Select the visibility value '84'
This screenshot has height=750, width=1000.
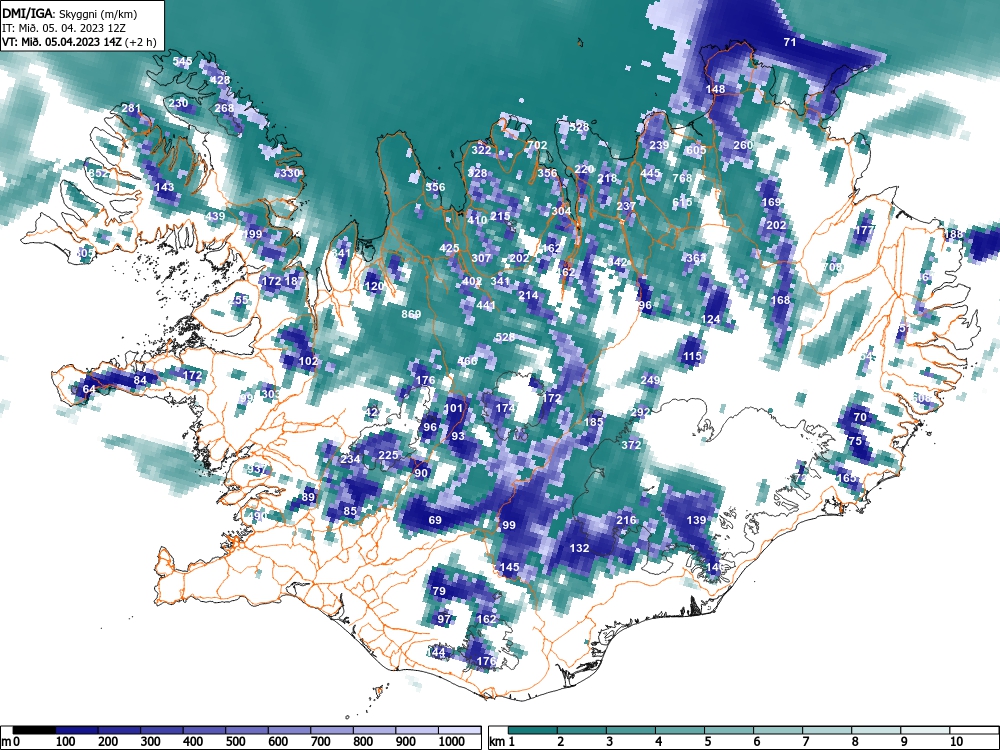140,379
